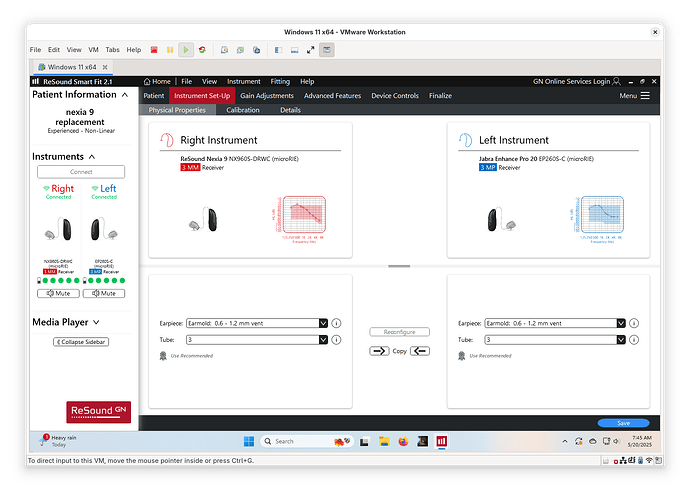Click the VMware power off (red) toolbar icon

coord(154,50)
